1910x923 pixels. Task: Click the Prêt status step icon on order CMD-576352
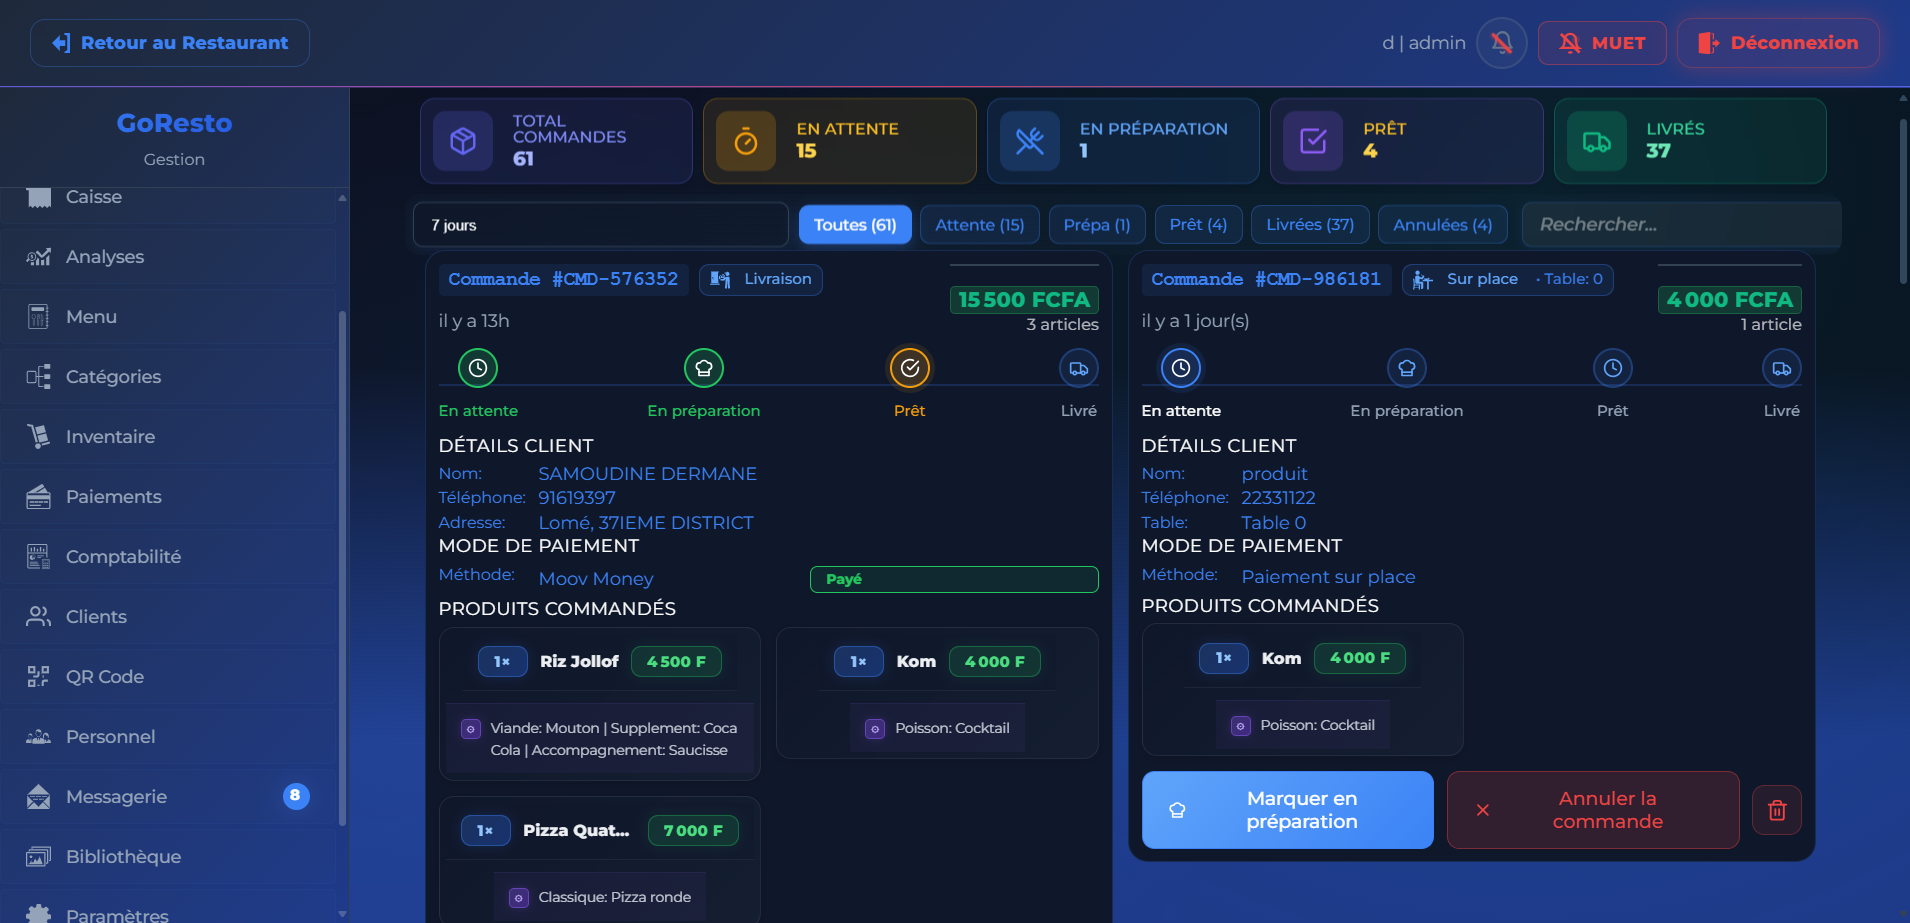(x=909, y=368)
